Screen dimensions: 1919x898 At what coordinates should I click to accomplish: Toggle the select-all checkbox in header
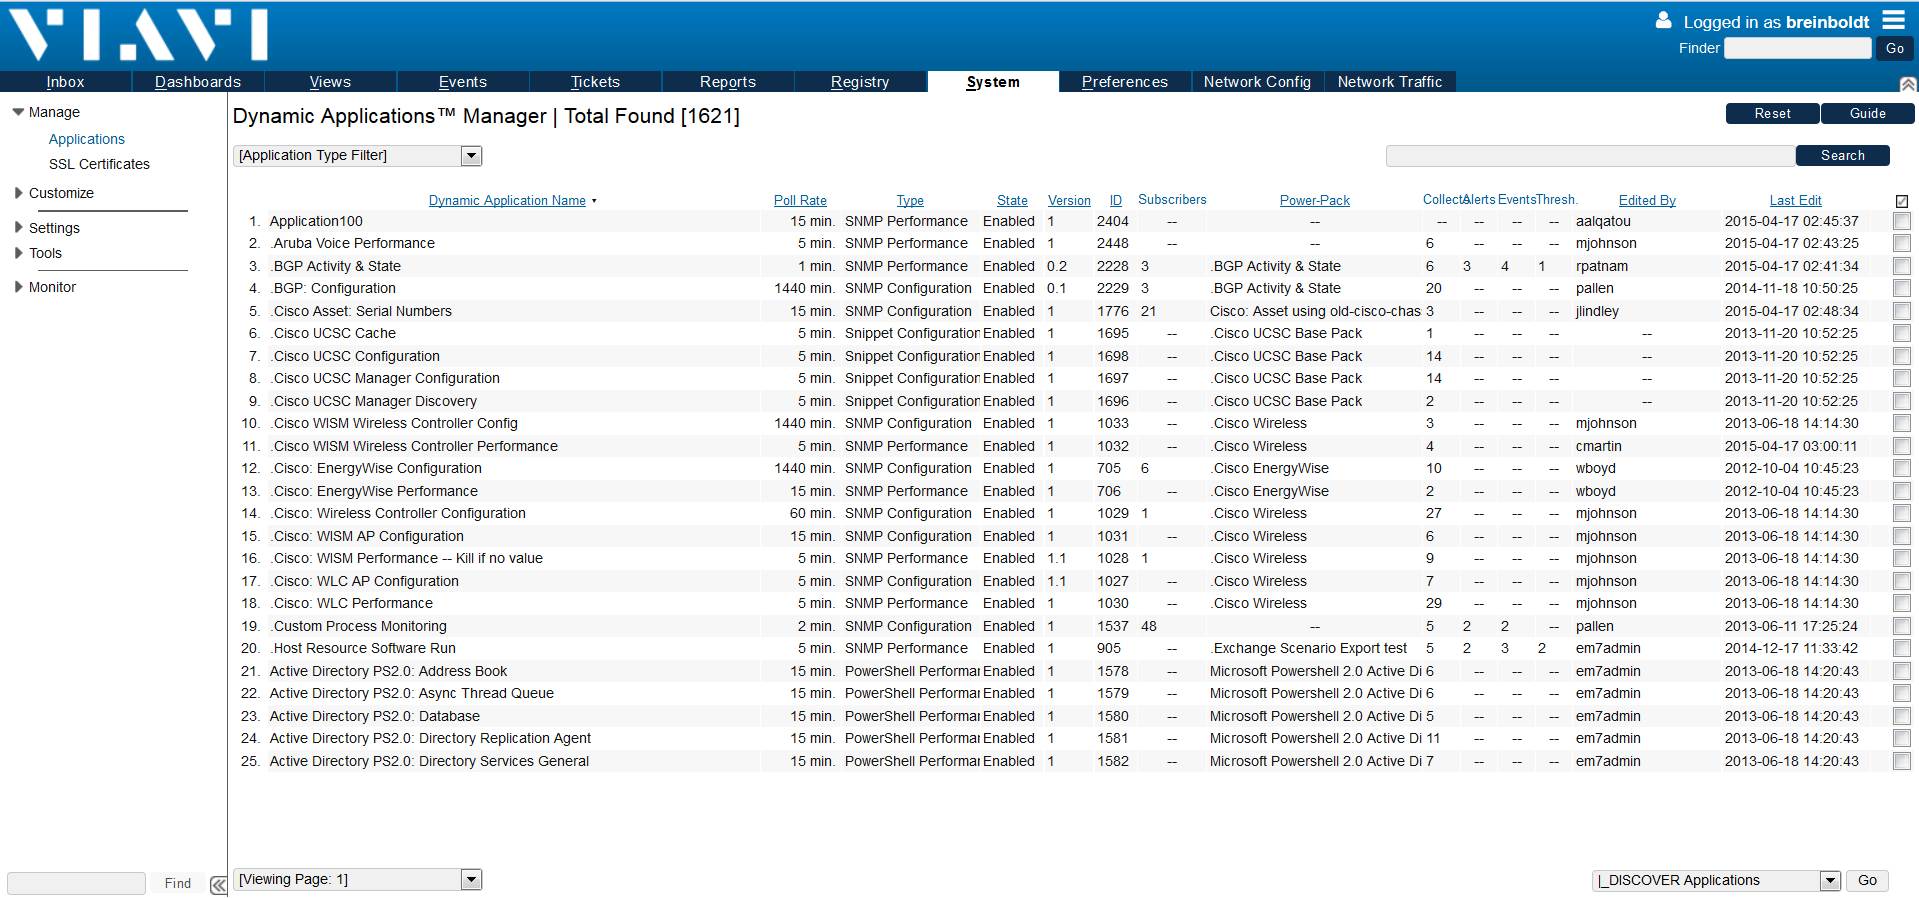[x=1902, y=201]
